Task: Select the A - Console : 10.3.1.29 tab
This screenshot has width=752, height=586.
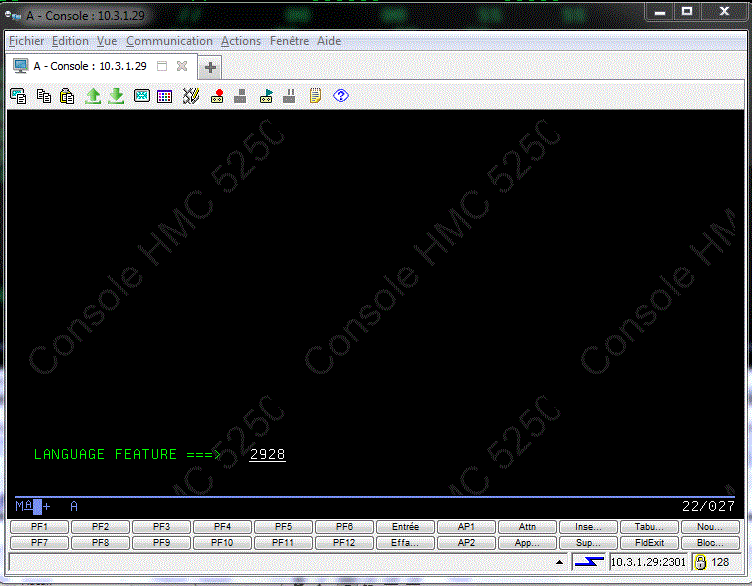Action: tap(90, 66)
